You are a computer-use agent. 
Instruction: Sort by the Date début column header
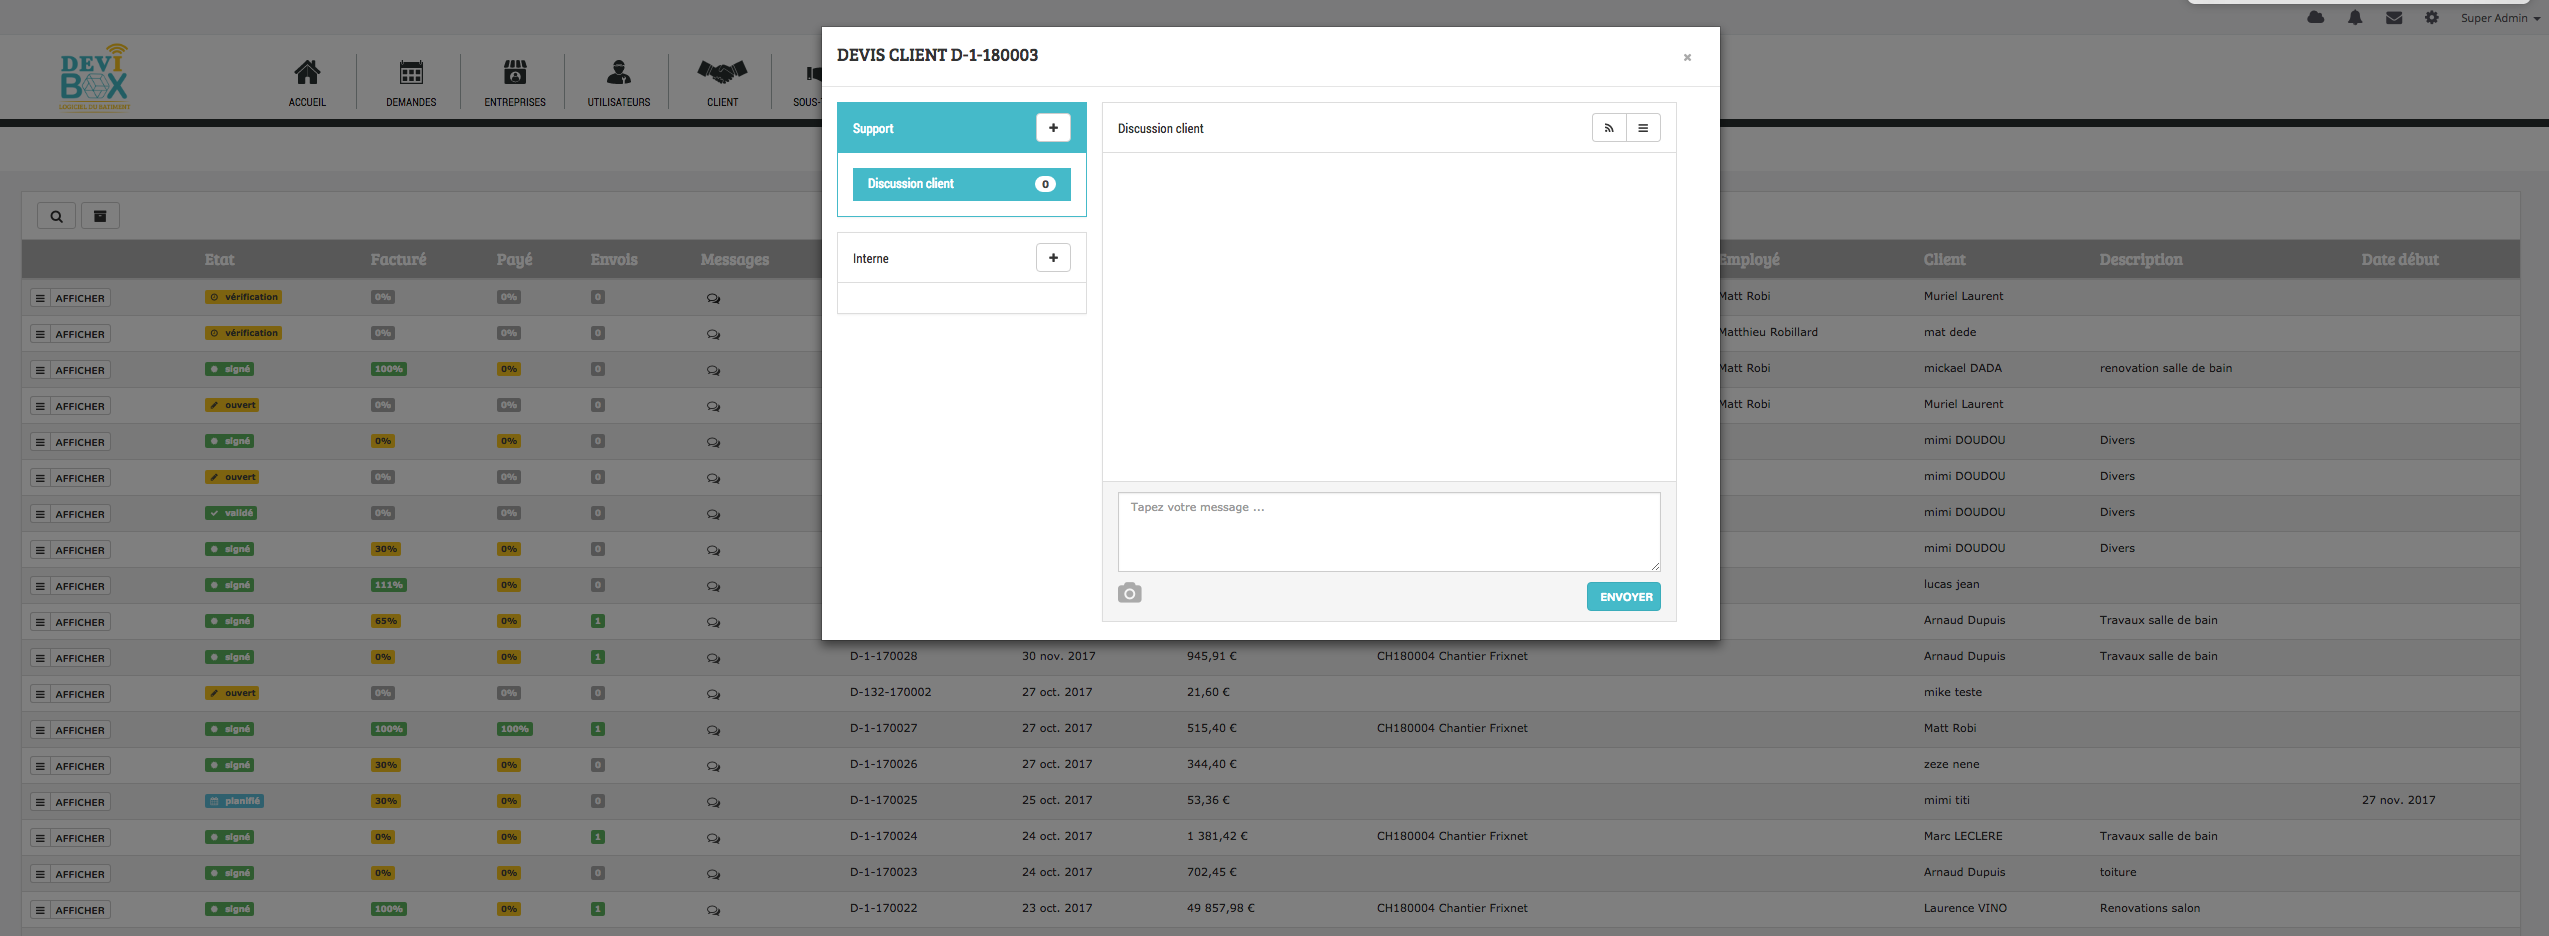coord(2400,259)
